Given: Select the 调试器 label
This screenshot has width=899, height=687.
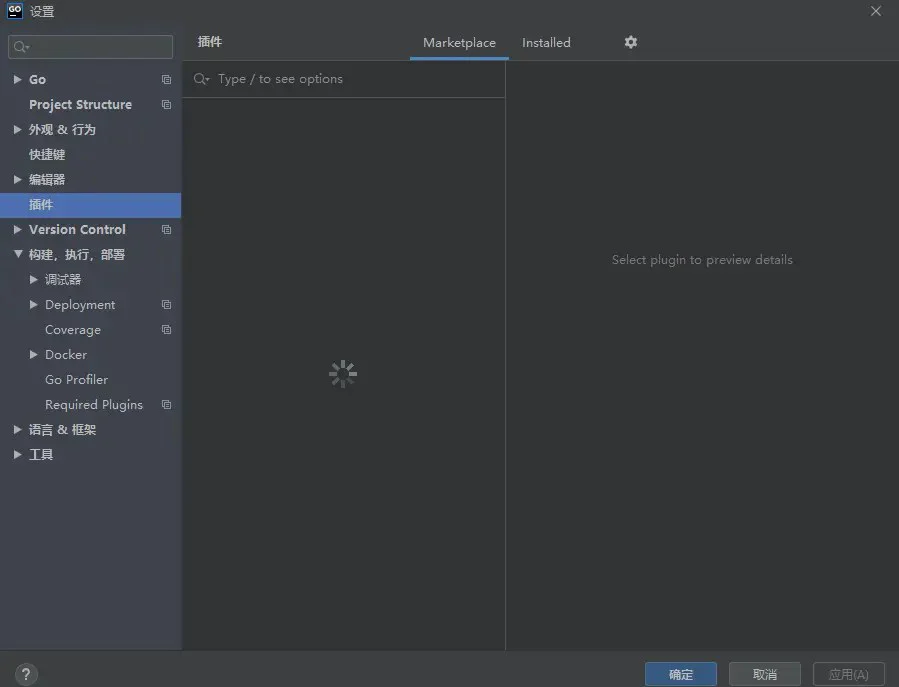Looking at the screenshot, I should coord(63,279).
